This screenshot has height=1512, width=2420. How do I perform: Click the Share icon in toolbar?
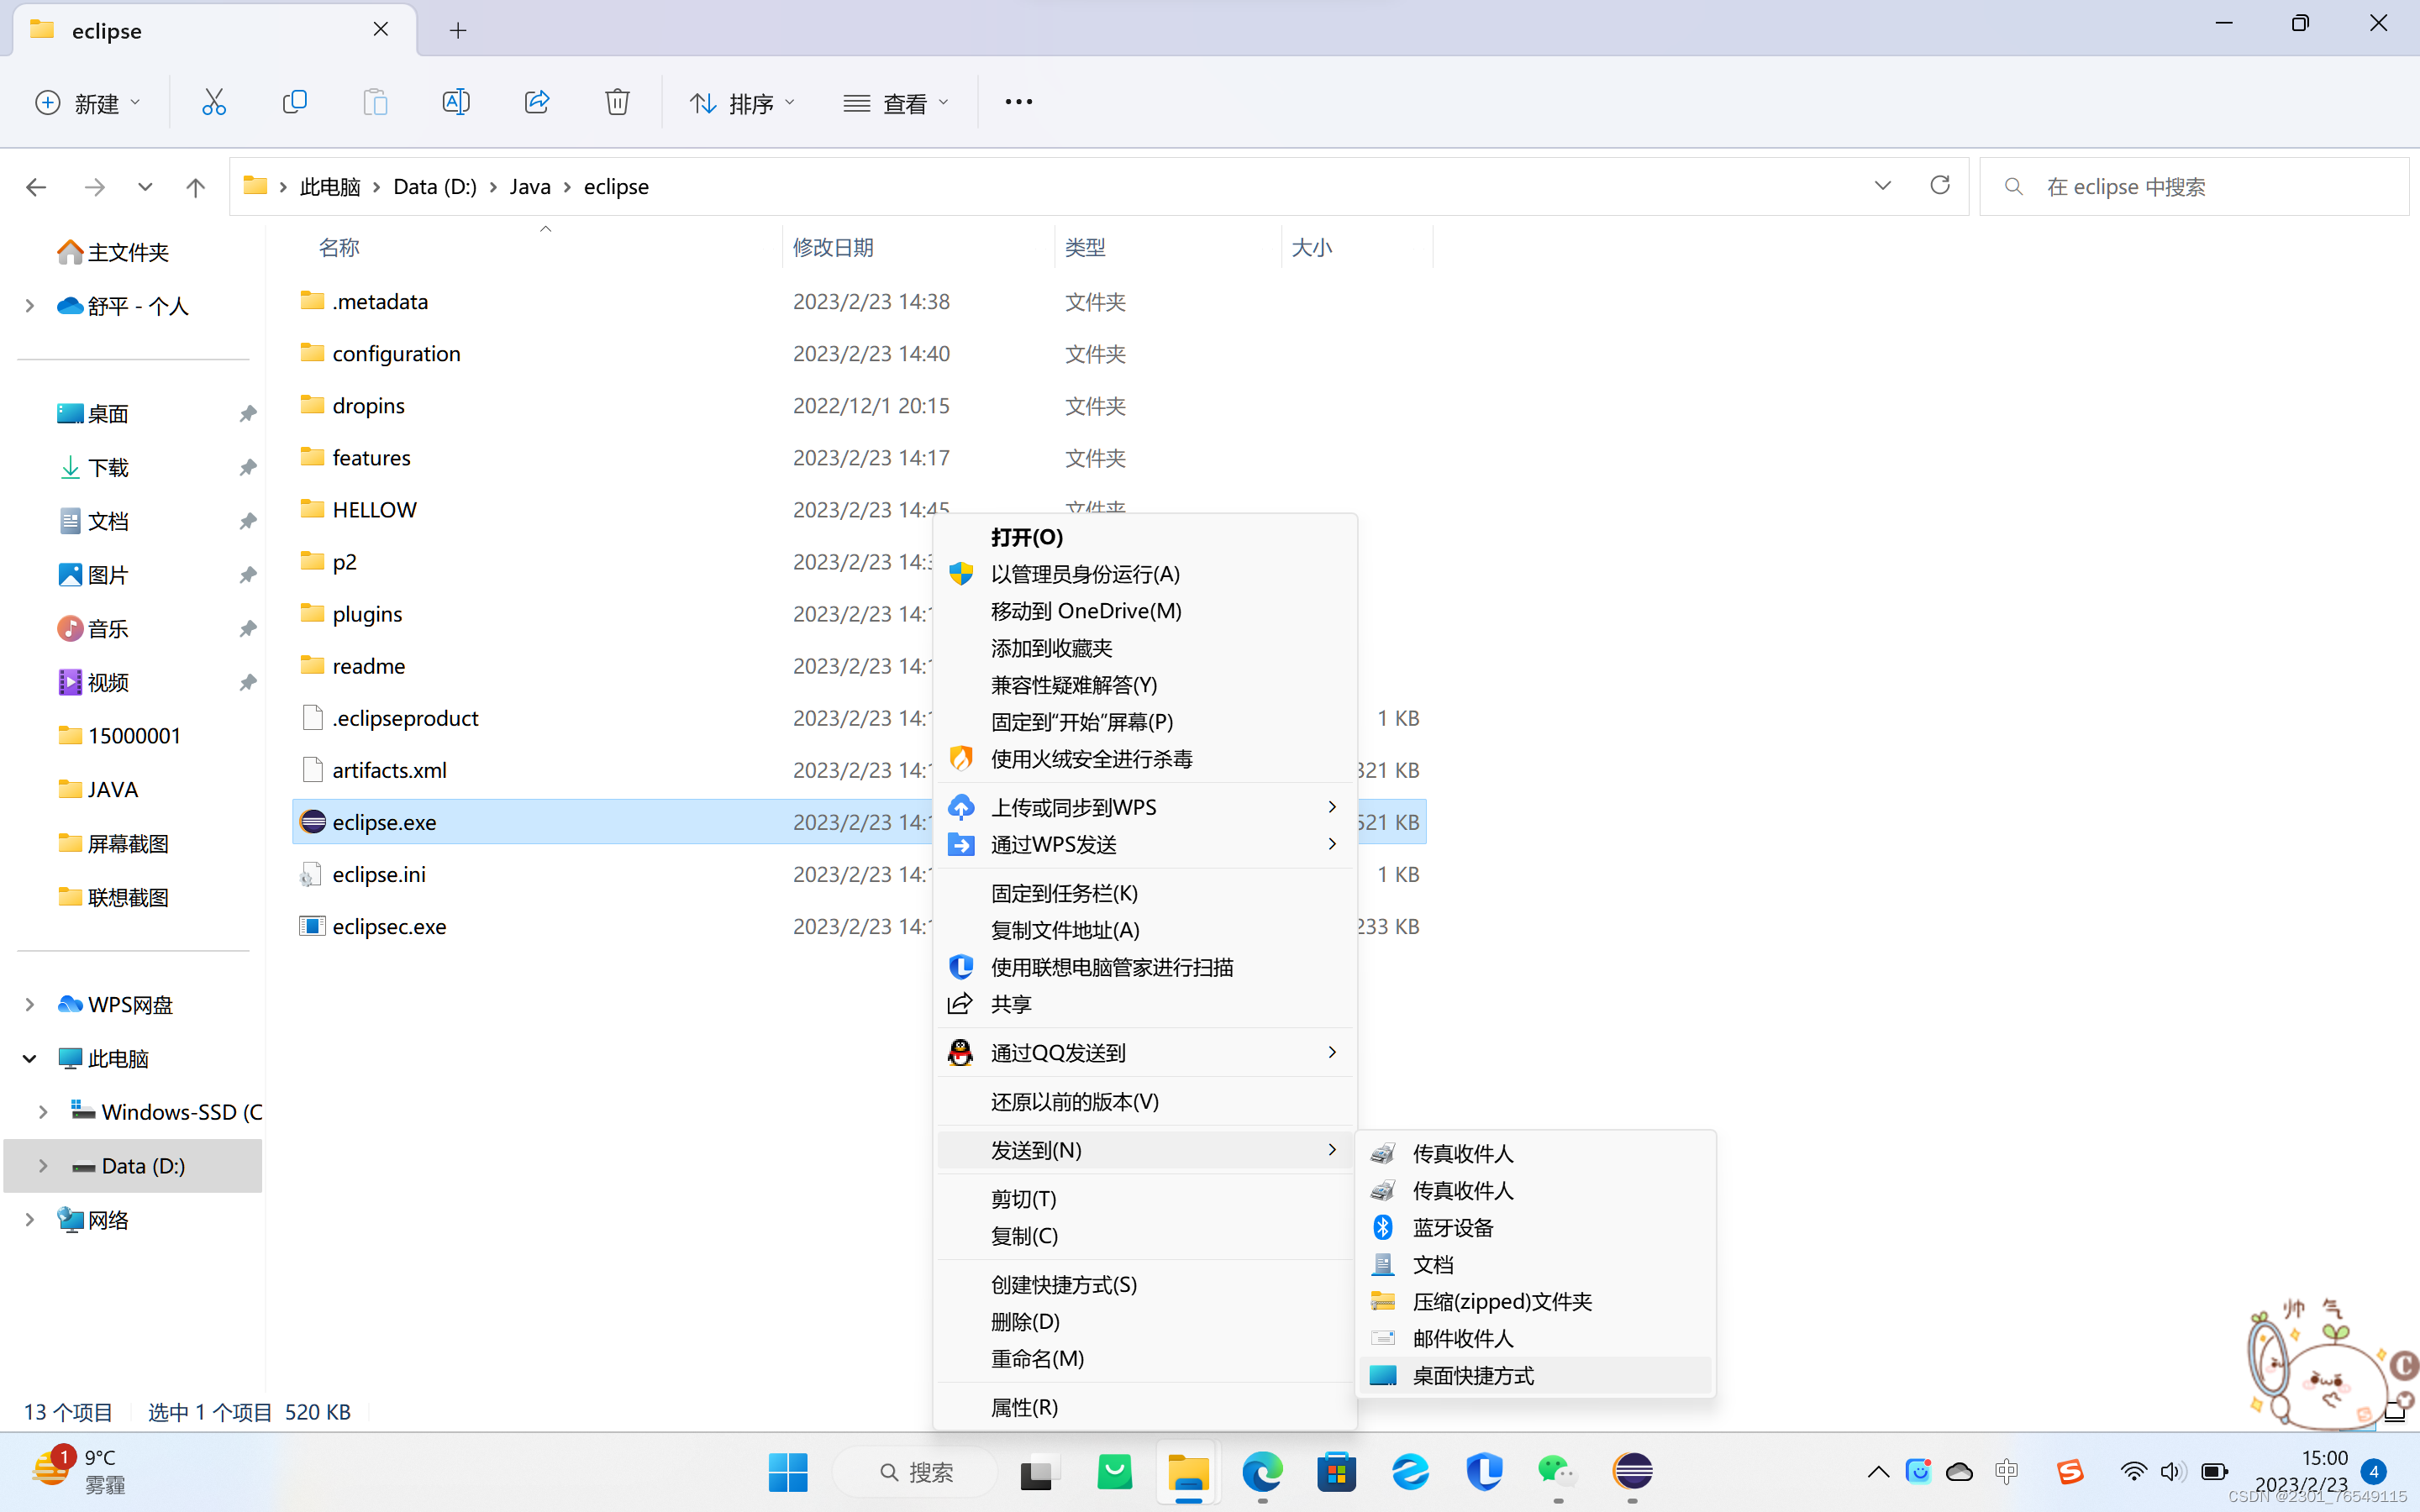537,102
